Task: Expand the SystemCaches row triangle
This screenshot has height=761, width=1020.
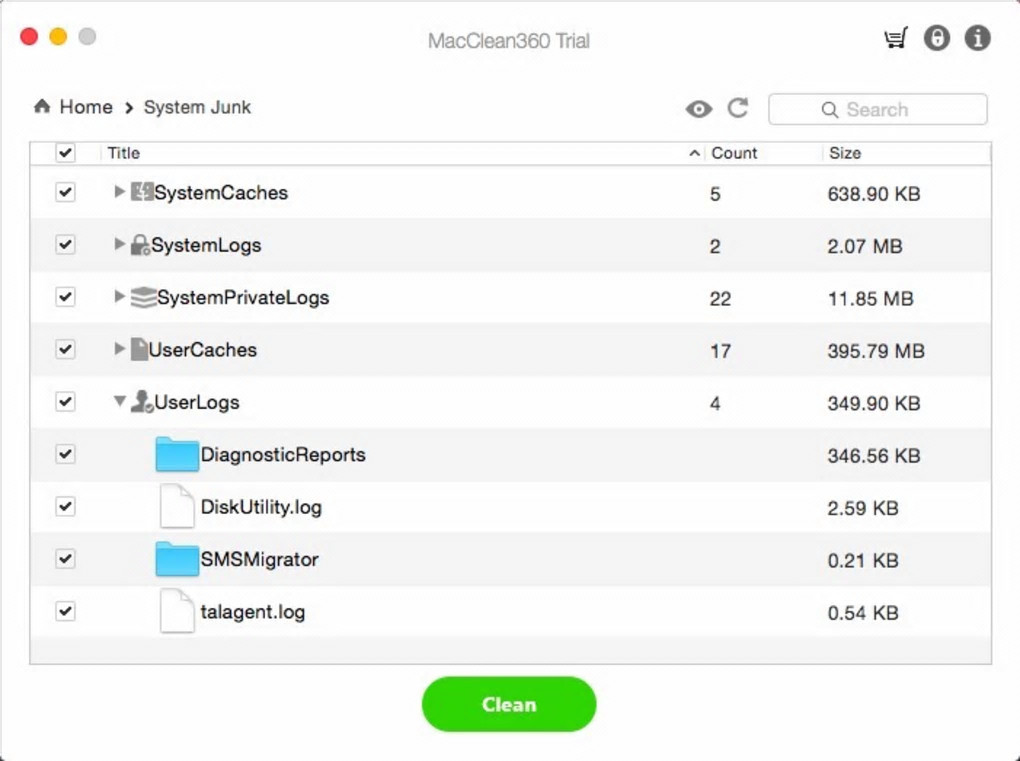Action: pyautogui.click(x=119, y=191)
